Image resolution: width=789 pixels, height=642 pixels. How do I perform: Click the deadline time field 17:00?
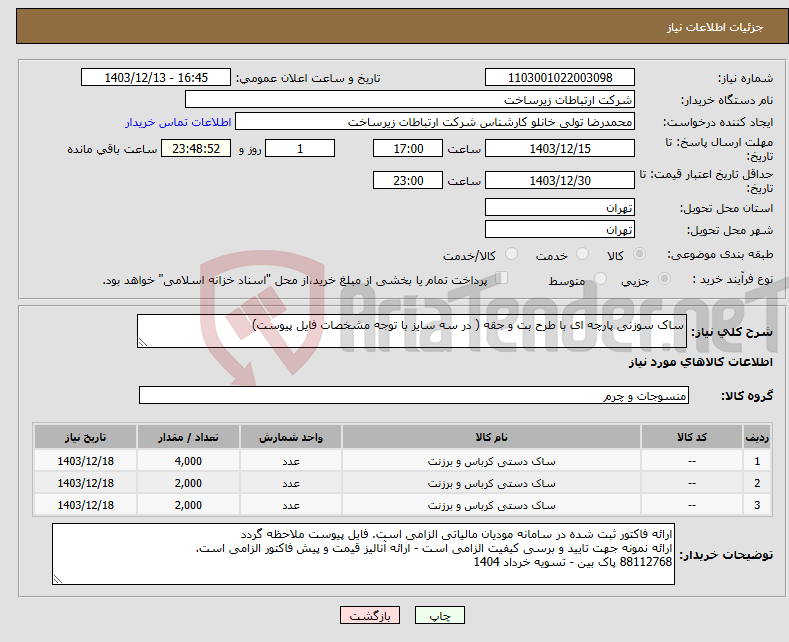(408, 148)
